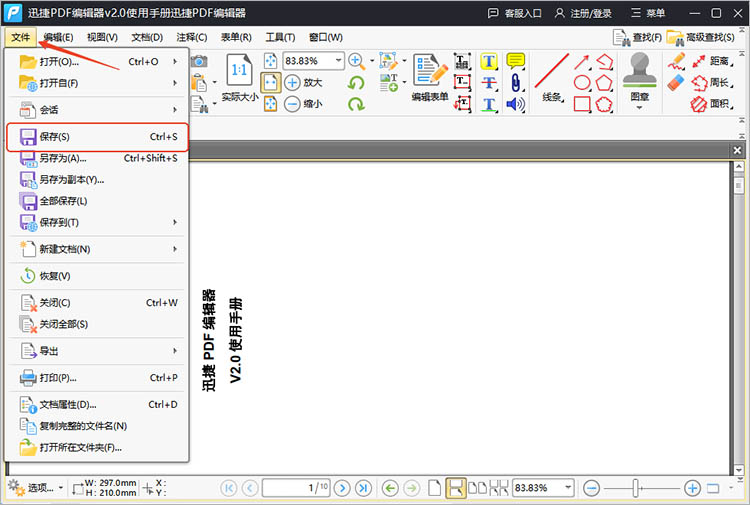Toggle continuous page layout in status bar
The image size is (750, 505).
pos(455,488)
